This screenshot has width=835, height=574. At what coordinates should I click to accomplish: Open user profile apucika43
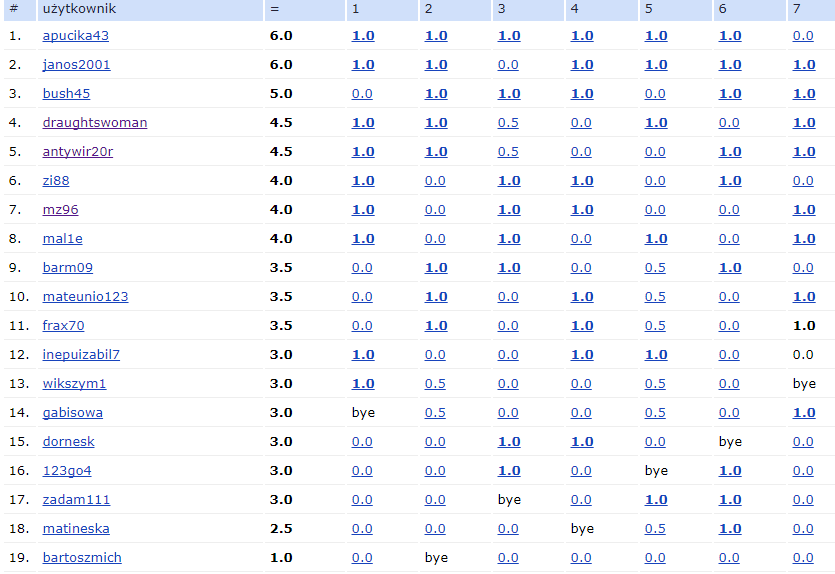click(76, 36)
